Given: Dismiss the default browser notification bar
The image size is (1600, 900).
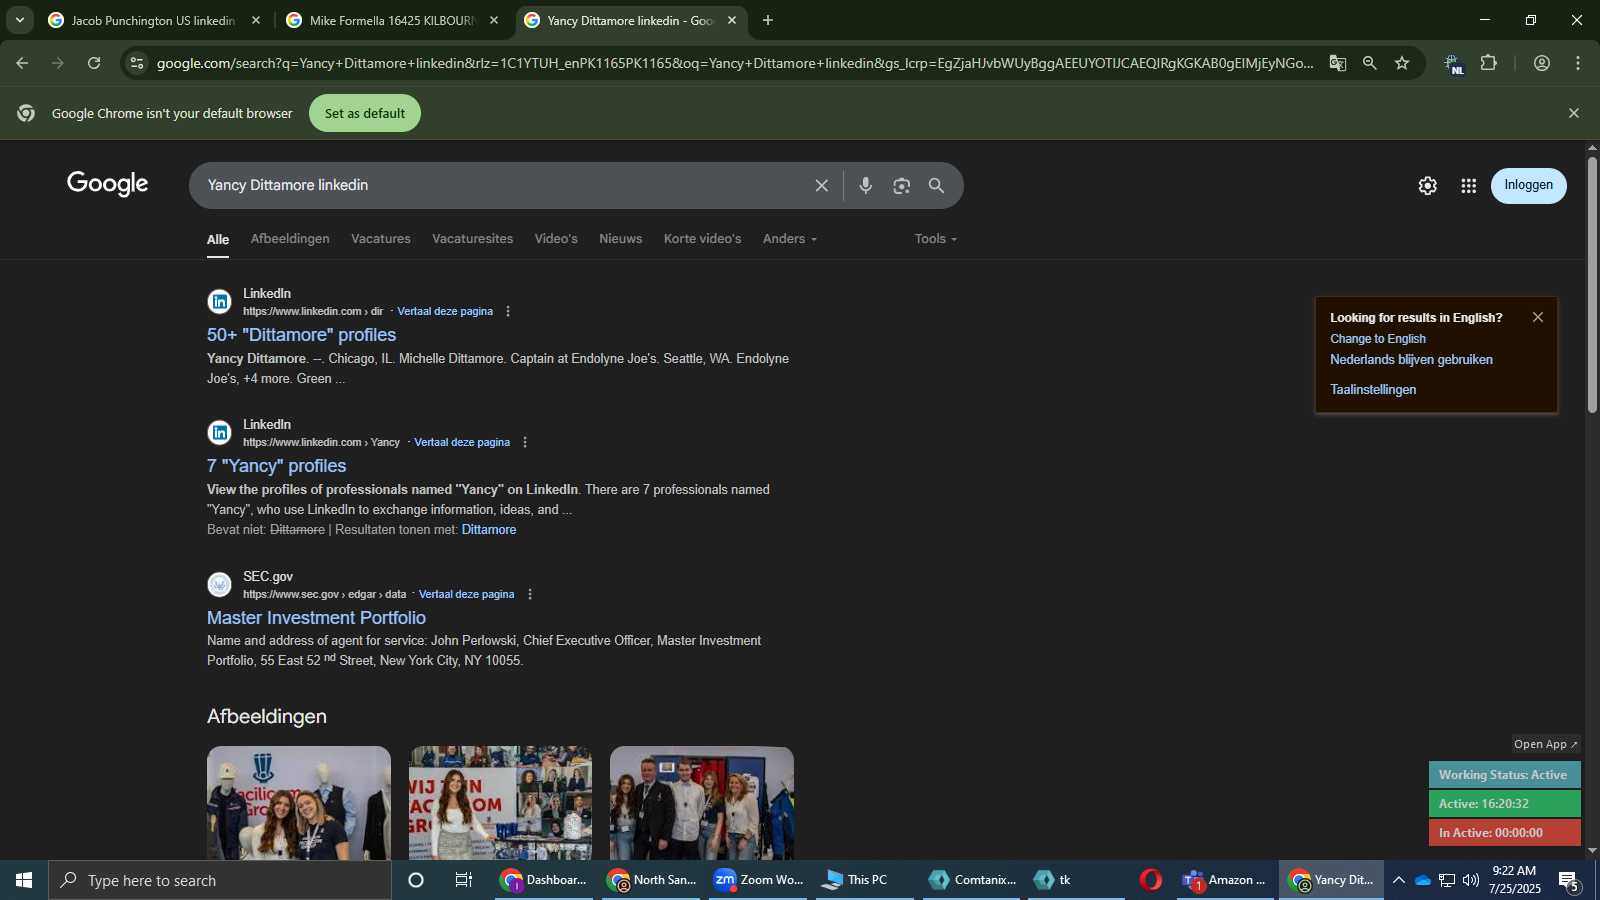Looking at the screenshot, I should click(x=1573, y=113).
